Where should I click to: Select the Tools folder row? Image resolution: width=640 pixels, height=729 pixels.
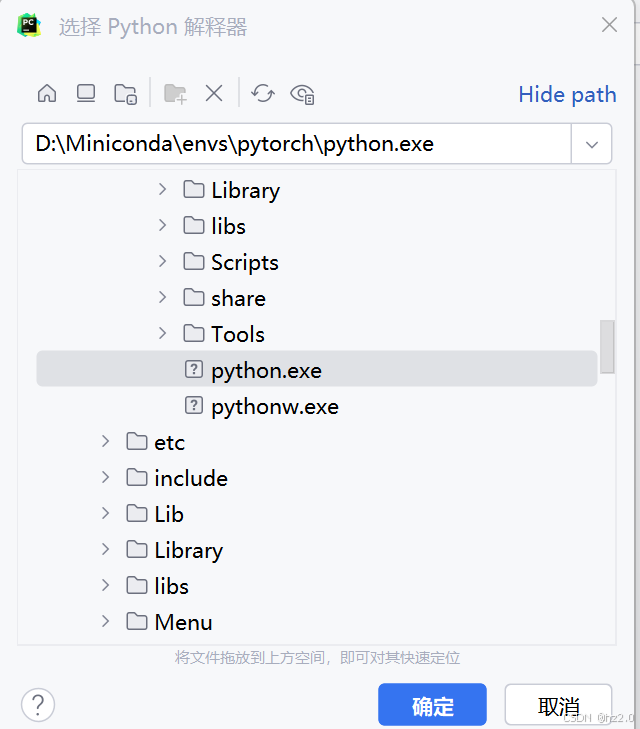pos(317,333)
